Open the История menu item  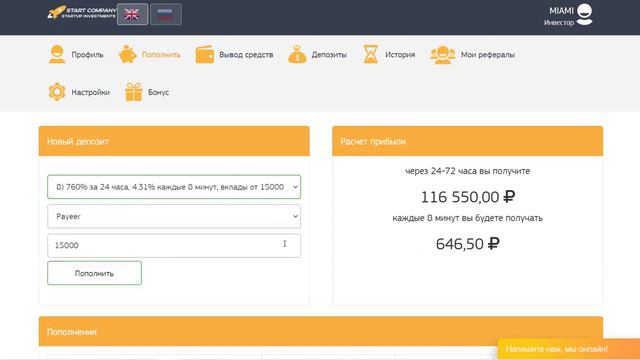400,55
